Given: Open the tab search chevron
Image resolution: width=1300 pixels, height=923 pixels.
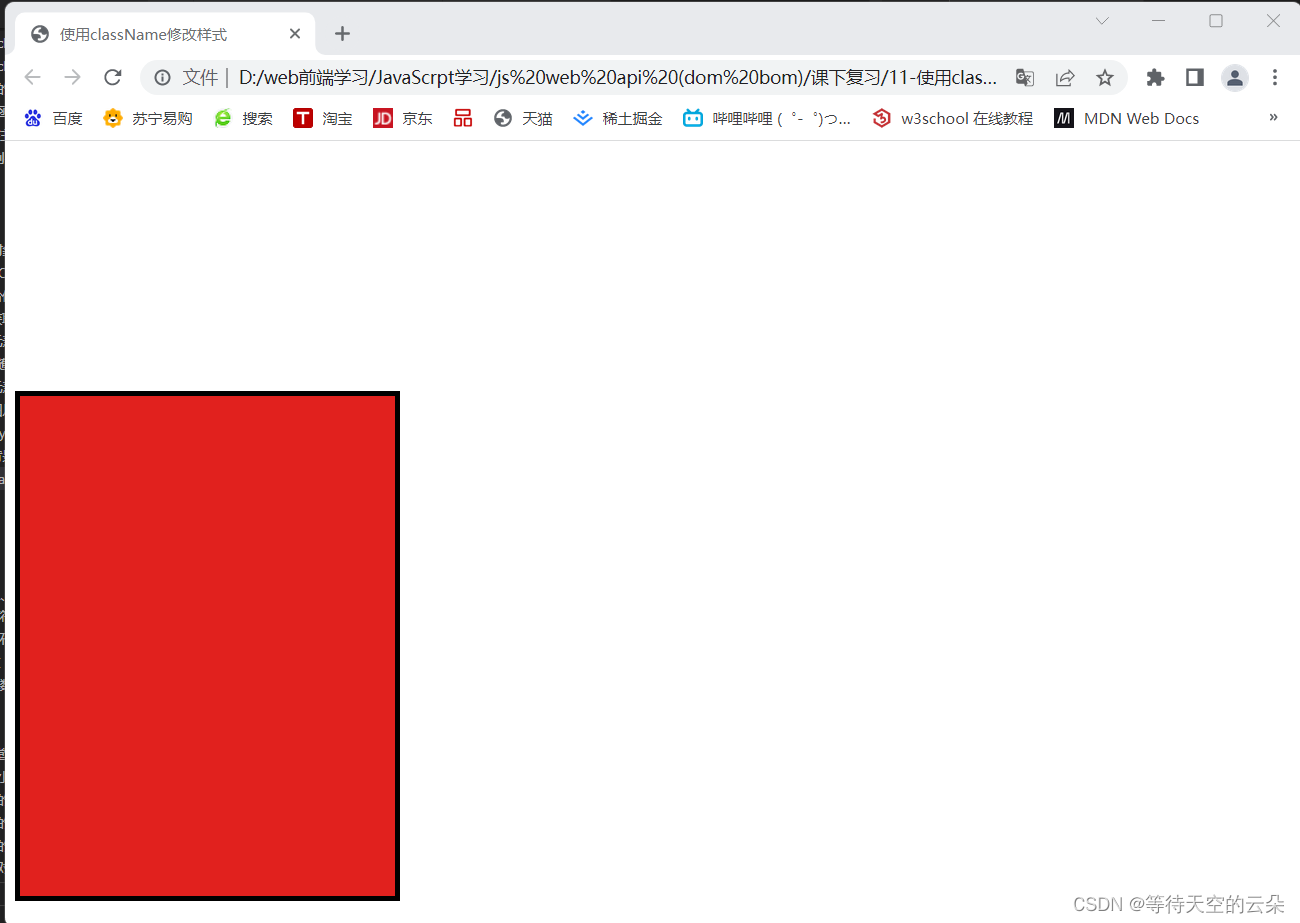Looking at the screenshot, I should [1102, 21].
